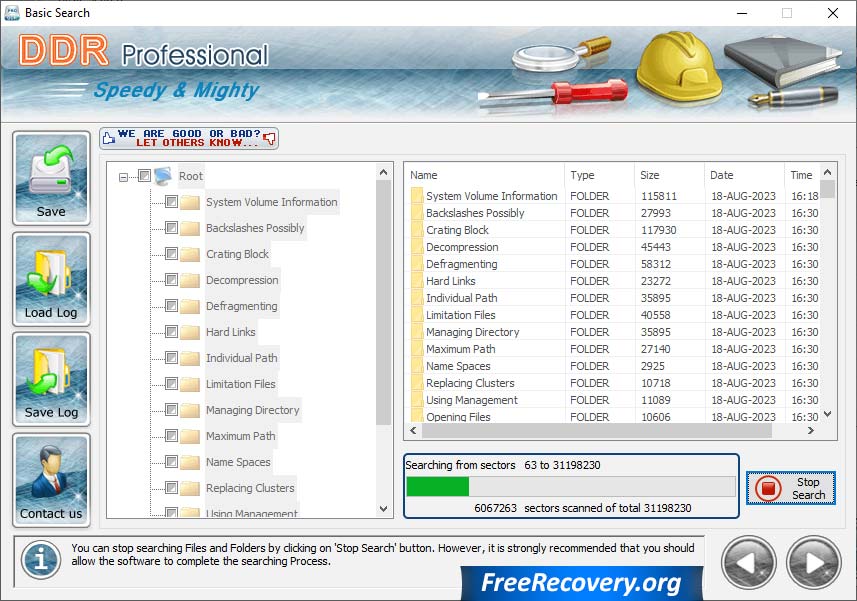Click folder icon of Decompression in file list
This screenshot has width=857, height=601.
pos(417,247)
